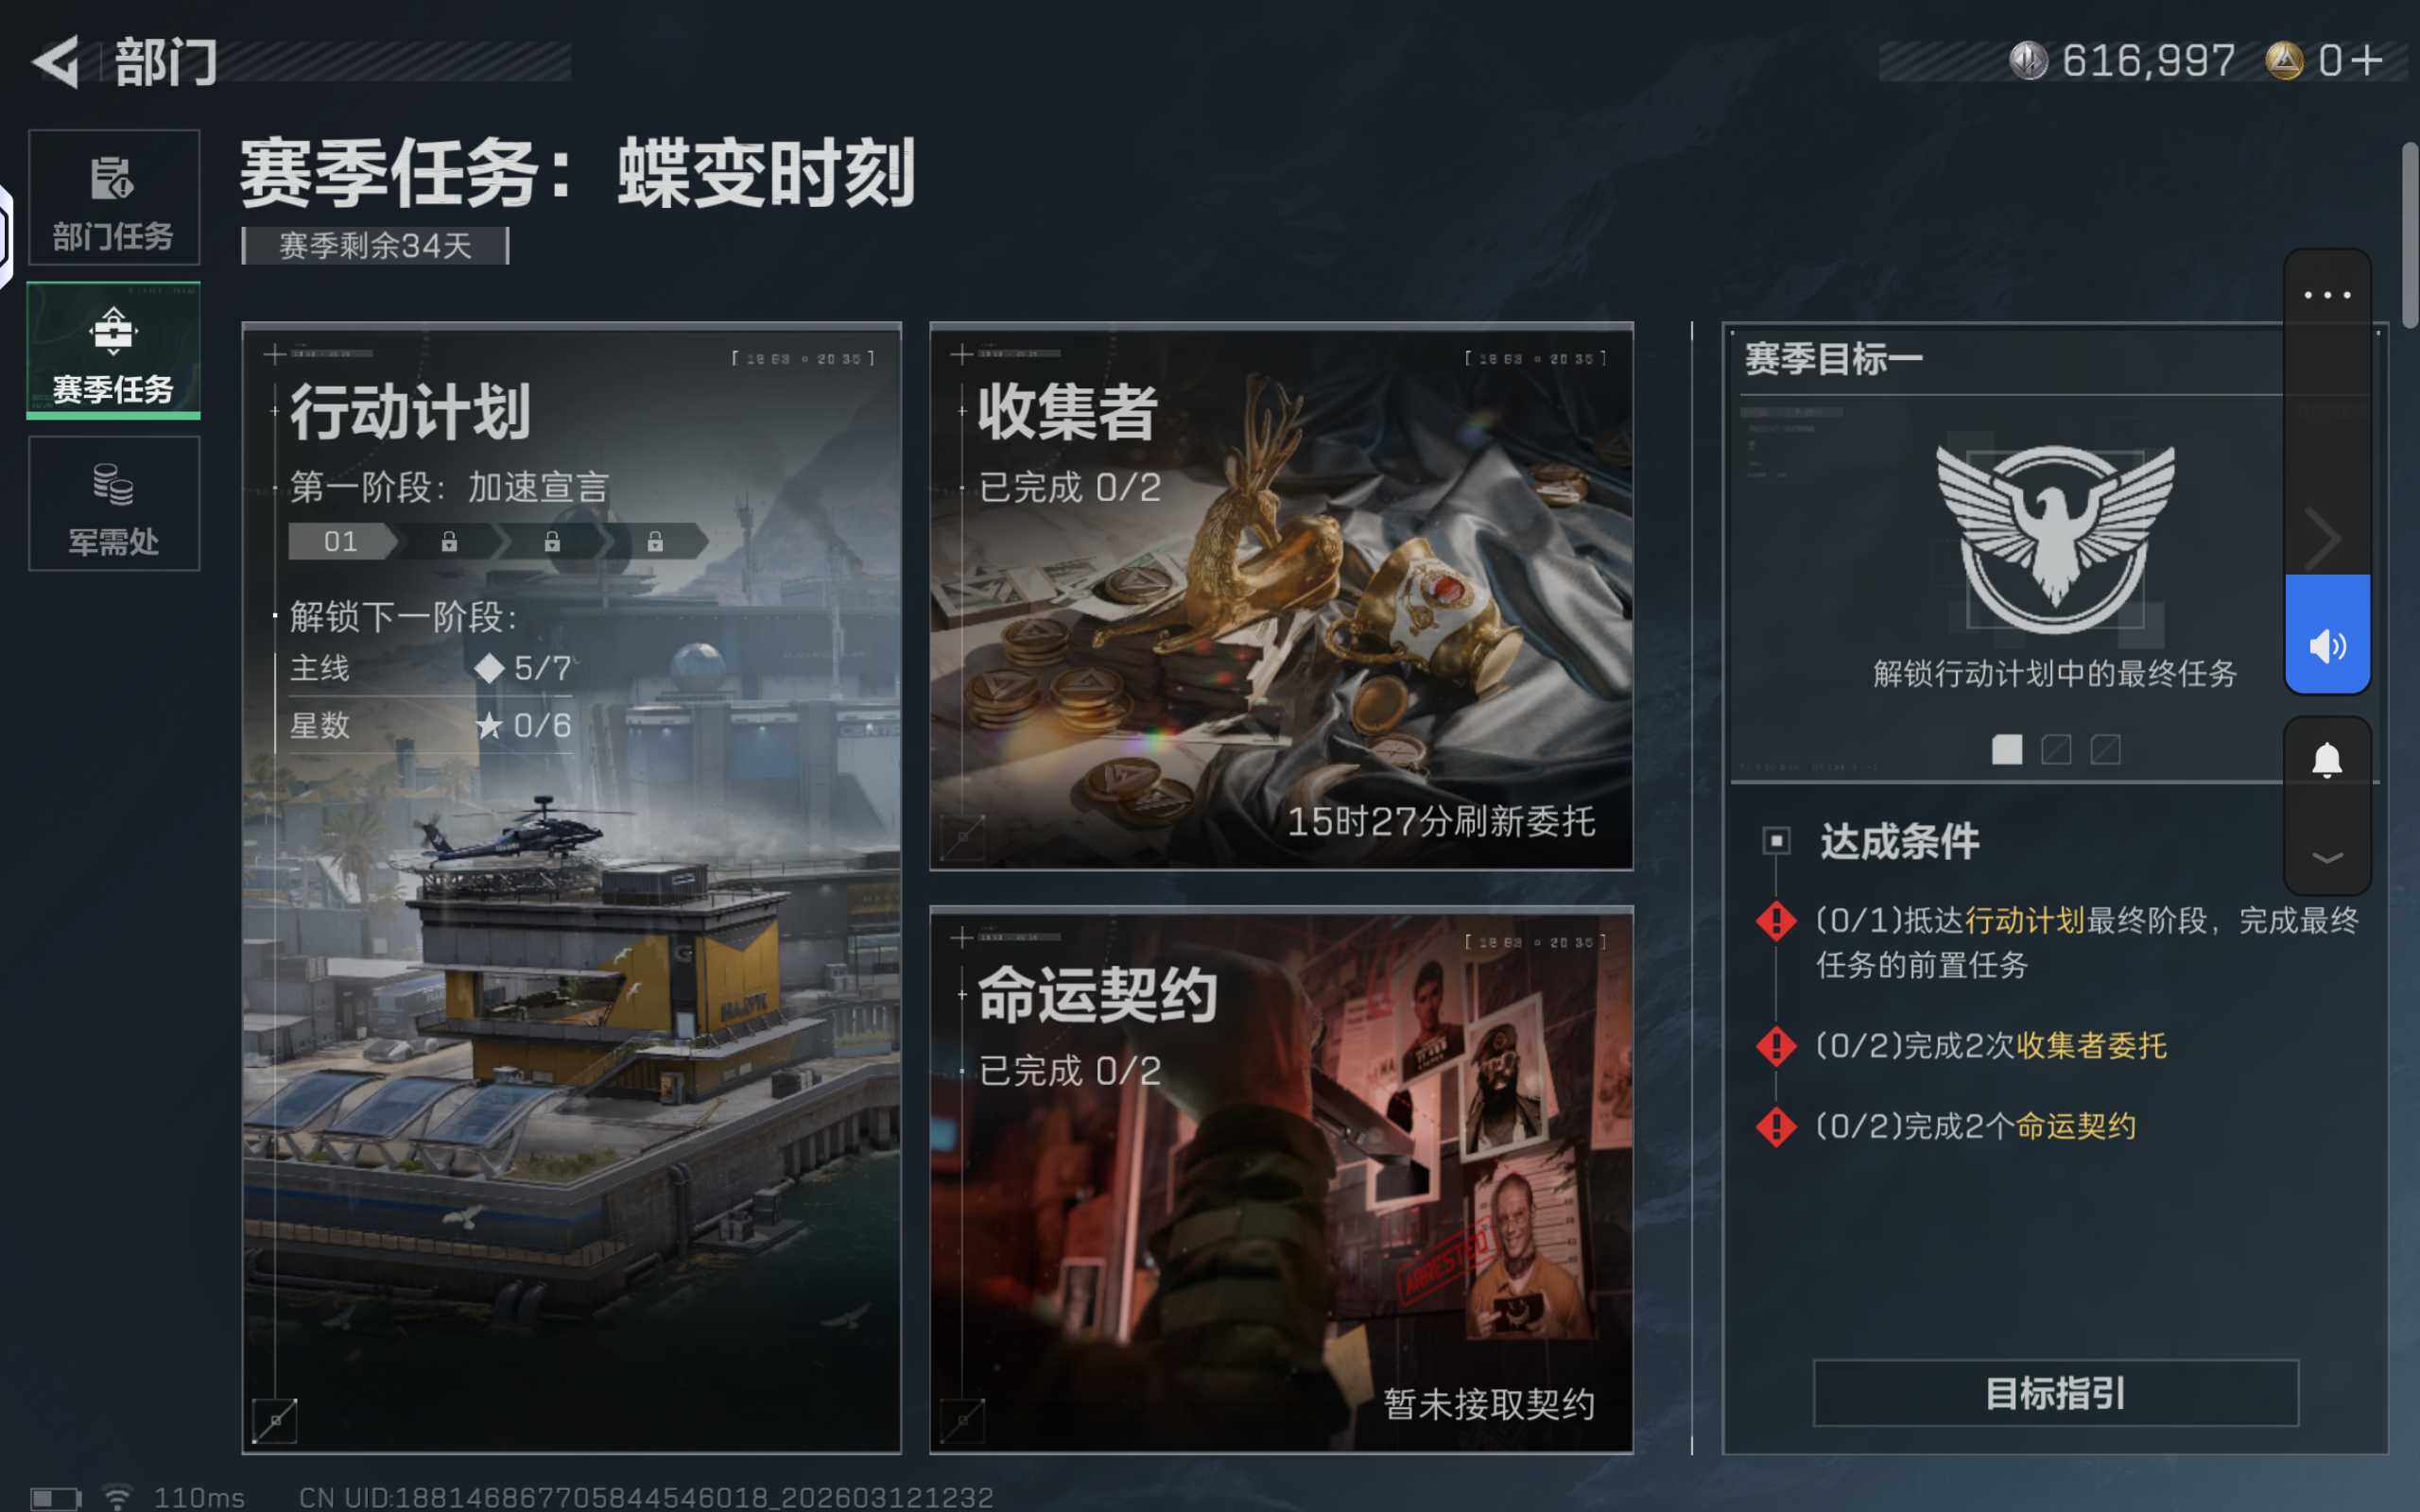The width and height of the screenshot is (2420, 1512).
Task: Advance the season goal using the right chevron
Action: coord(2322,538)
